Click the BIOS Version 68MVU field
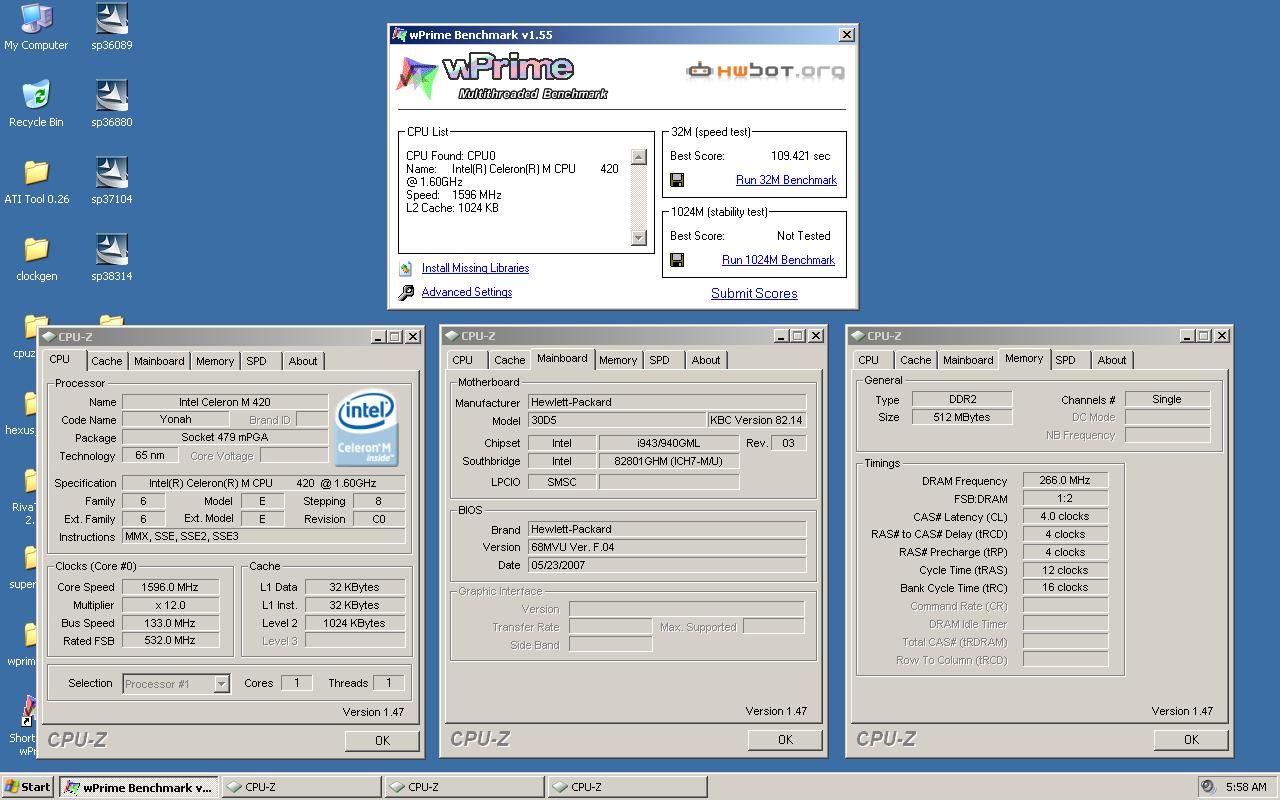 tap(665, 547)
